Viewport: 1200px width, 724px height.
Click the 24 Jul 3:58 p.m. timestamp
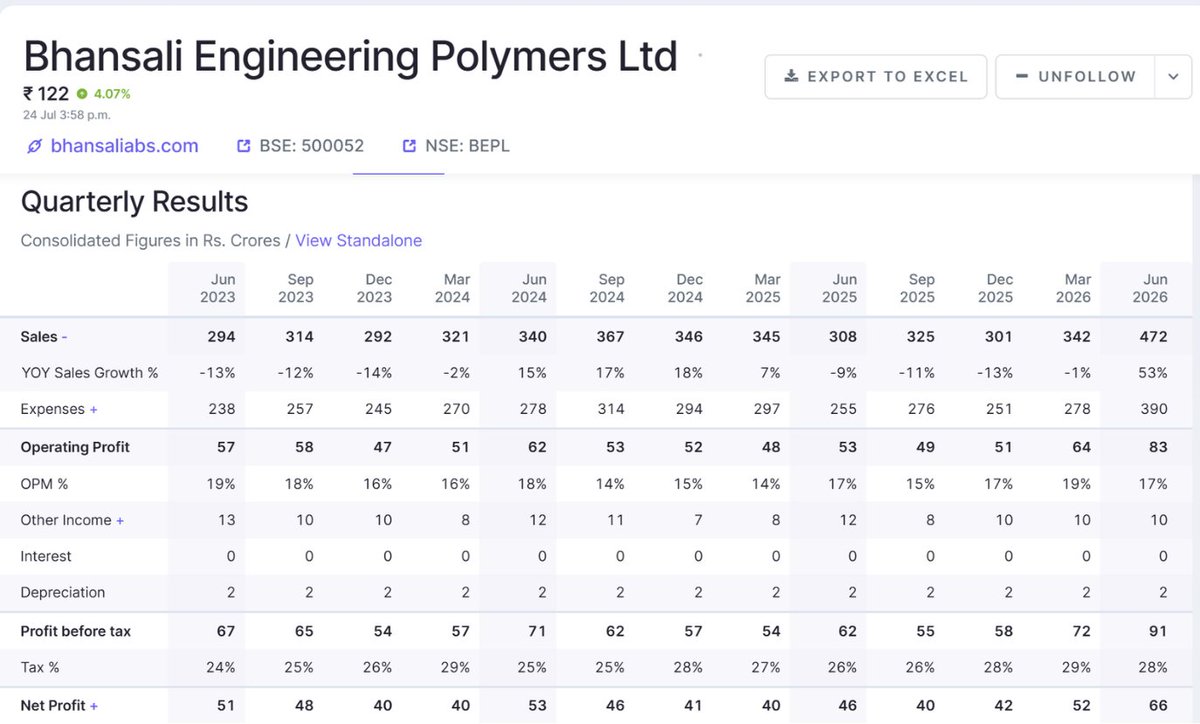point(67,115)
